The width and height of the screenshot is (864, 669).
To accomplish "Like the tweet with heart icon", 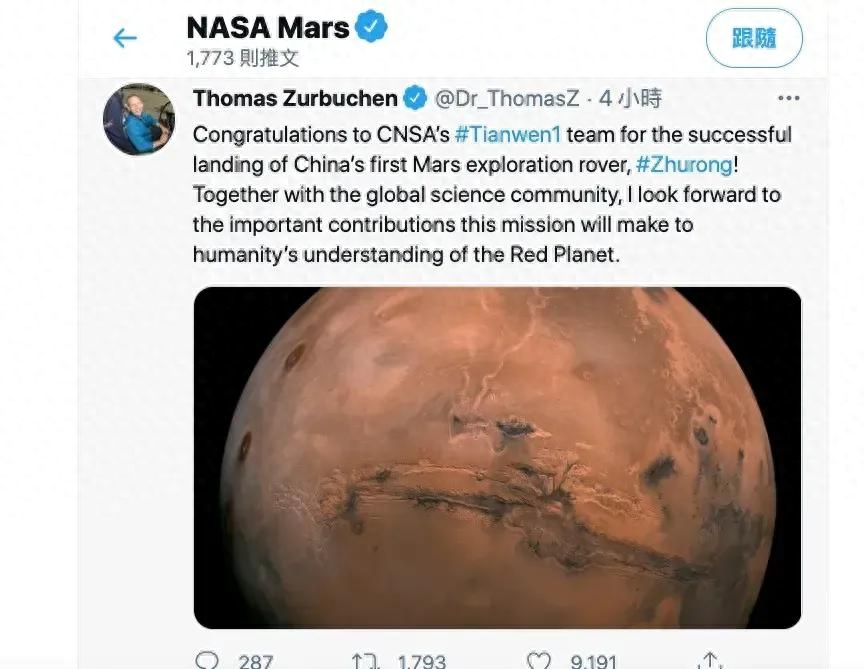I will [x=538, y=660].
